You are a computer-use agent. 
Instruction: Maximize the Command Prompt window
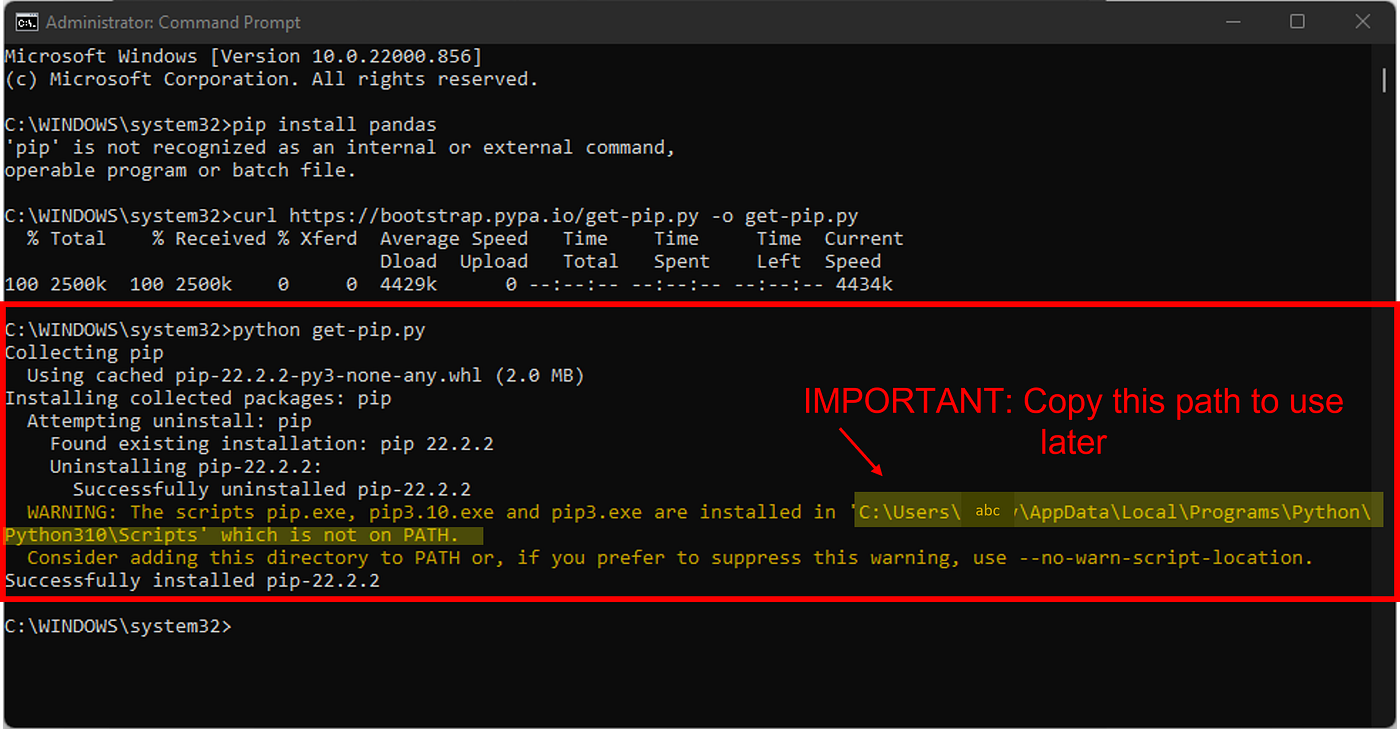[x=1297, y=21]
